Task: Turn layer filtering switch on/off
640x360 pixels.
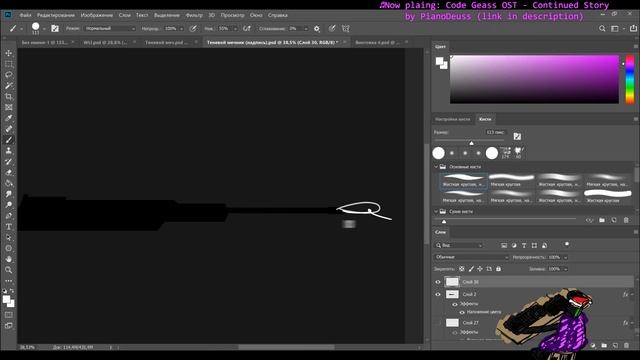Action: [567, 244]
